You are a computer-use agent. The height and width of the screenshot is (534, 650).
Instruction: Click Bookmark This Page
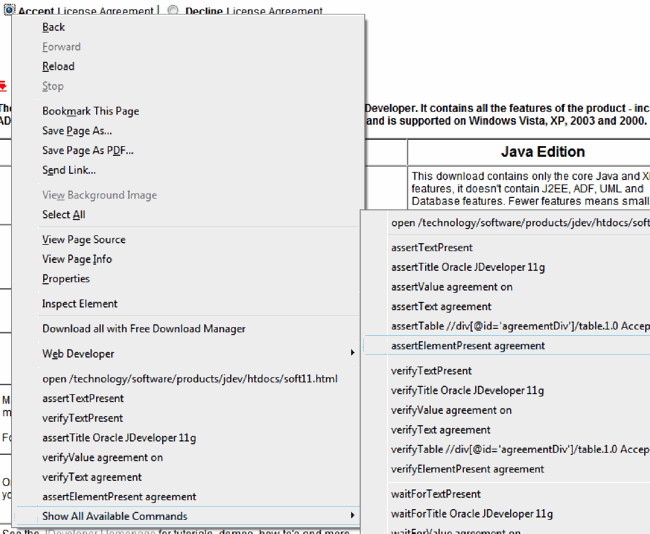[90, 111]
